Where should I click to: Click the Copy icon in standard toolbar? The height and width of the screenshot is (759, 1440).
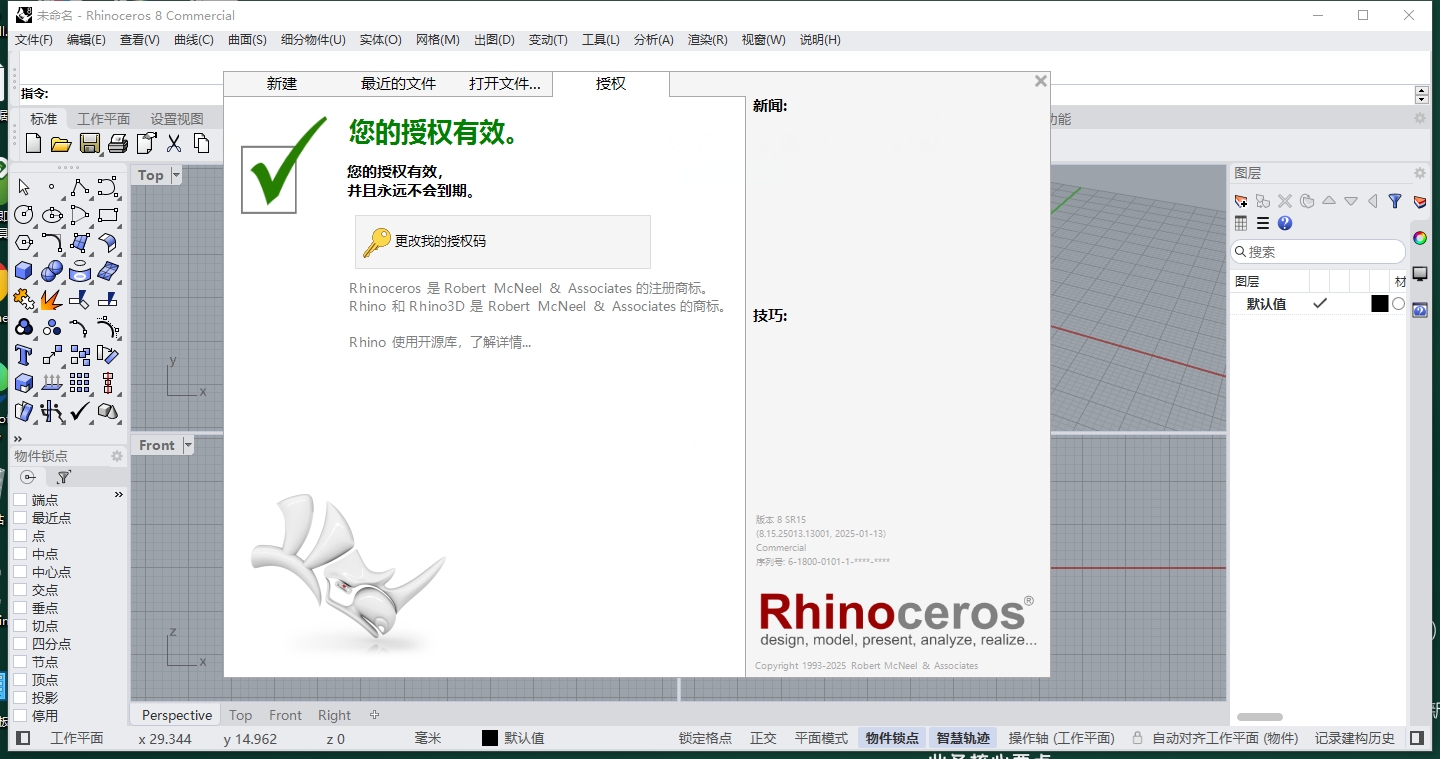(202, 144)
